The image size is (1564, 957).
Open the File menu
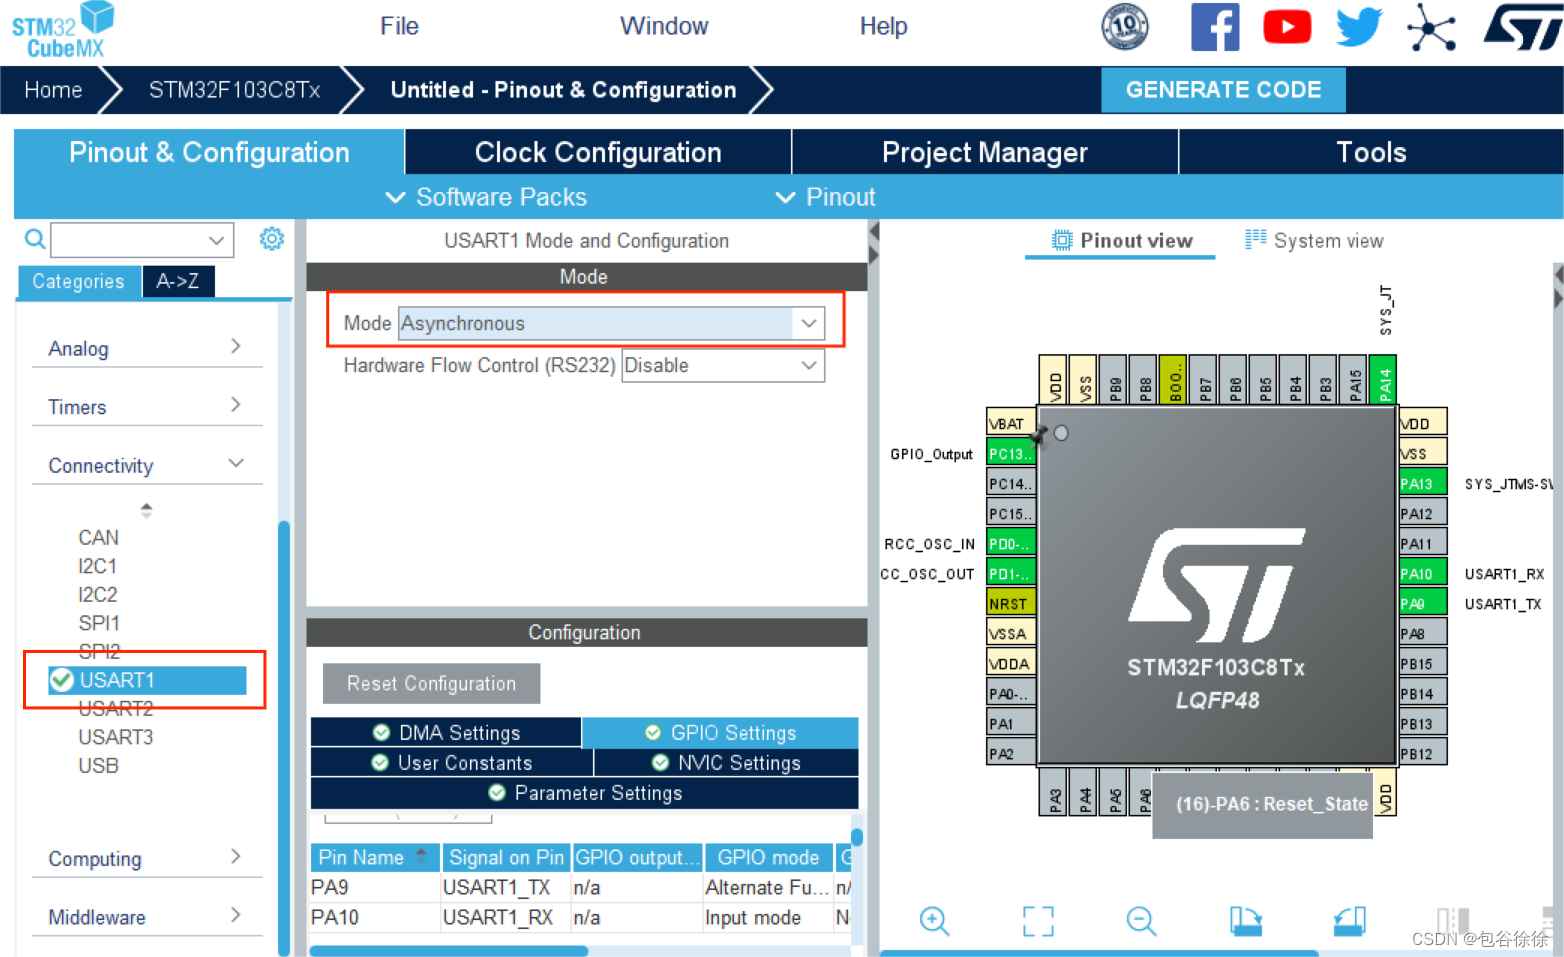point(399,26)
